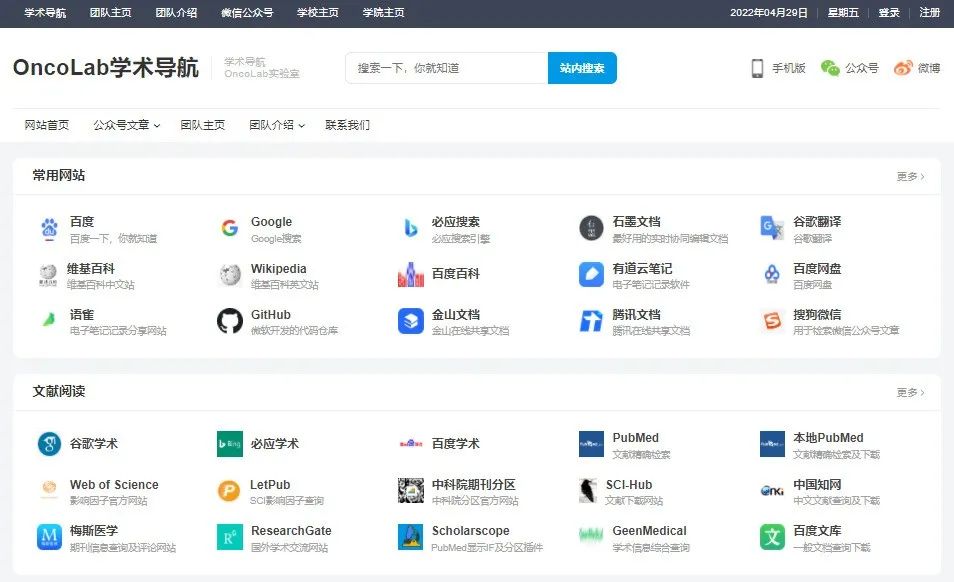Viewport: 954px width, 582px height.
Task: Open the Tencent Docs icon
Action: [591, 321]
